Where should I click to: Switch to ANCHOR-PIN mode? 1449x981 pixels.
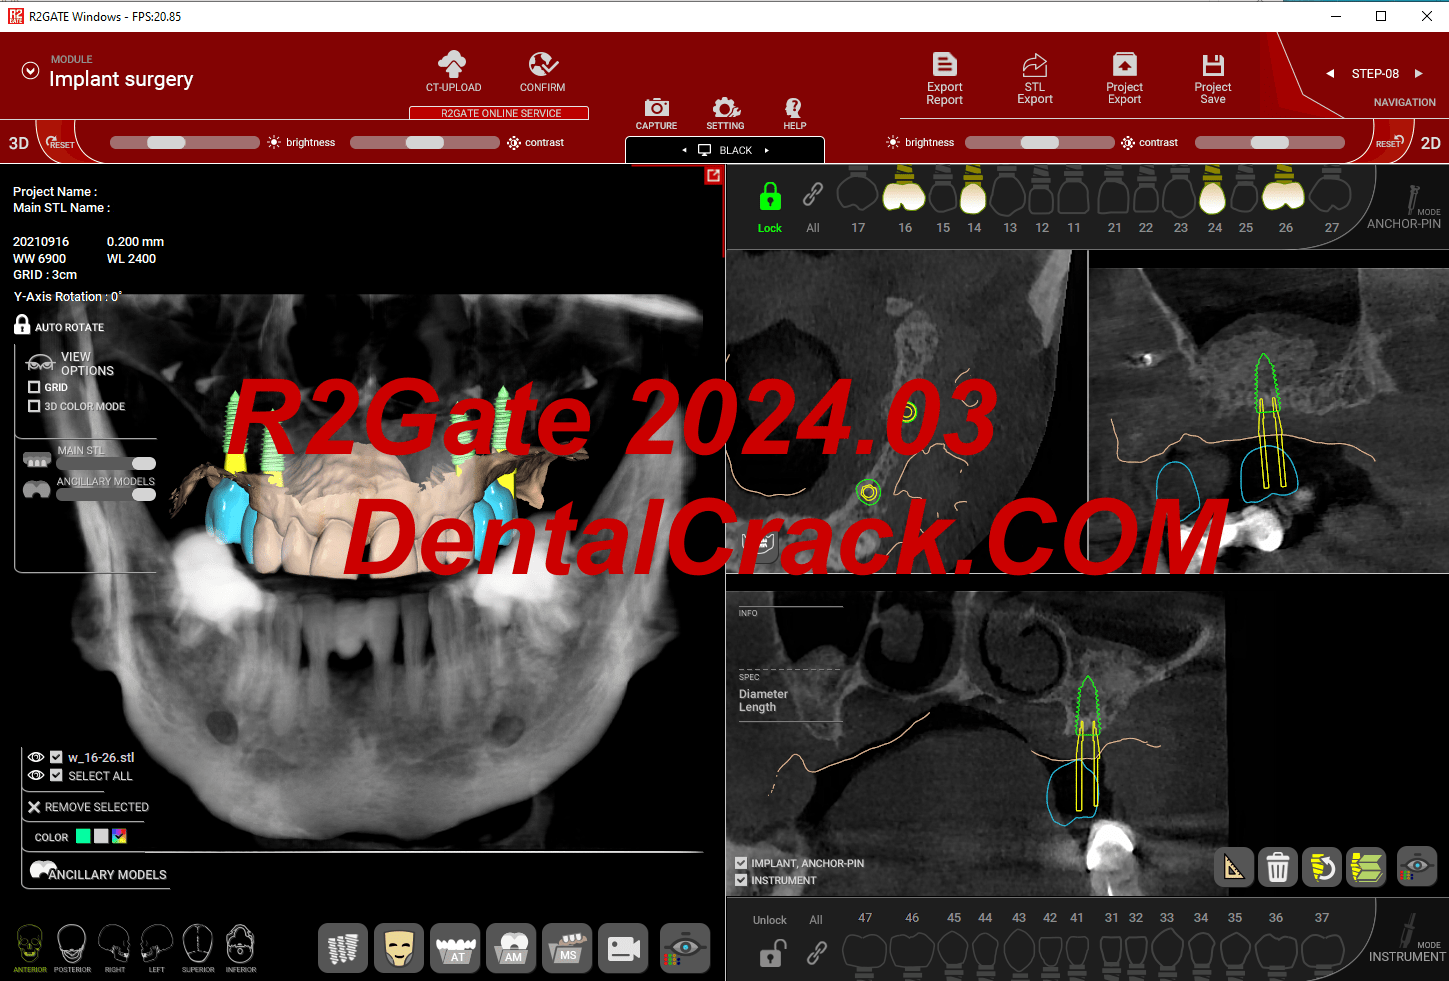1405,208
